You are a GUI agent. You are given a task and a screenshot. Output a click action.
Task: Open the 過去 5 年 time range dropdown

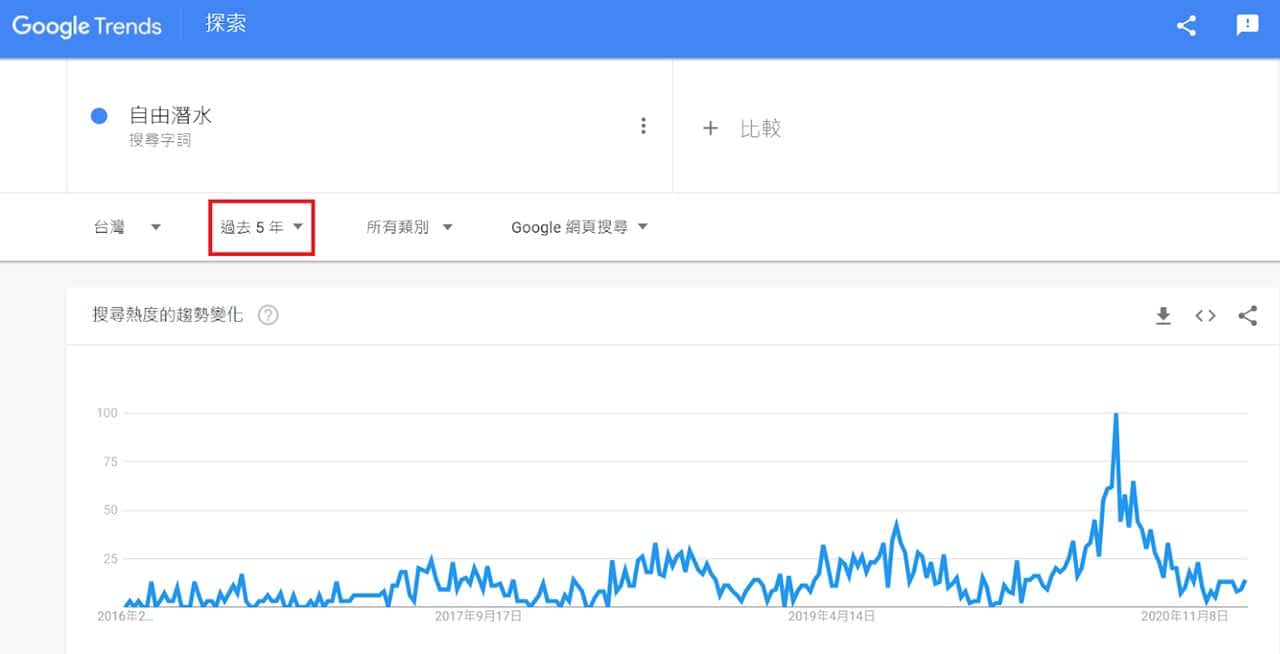262,227
